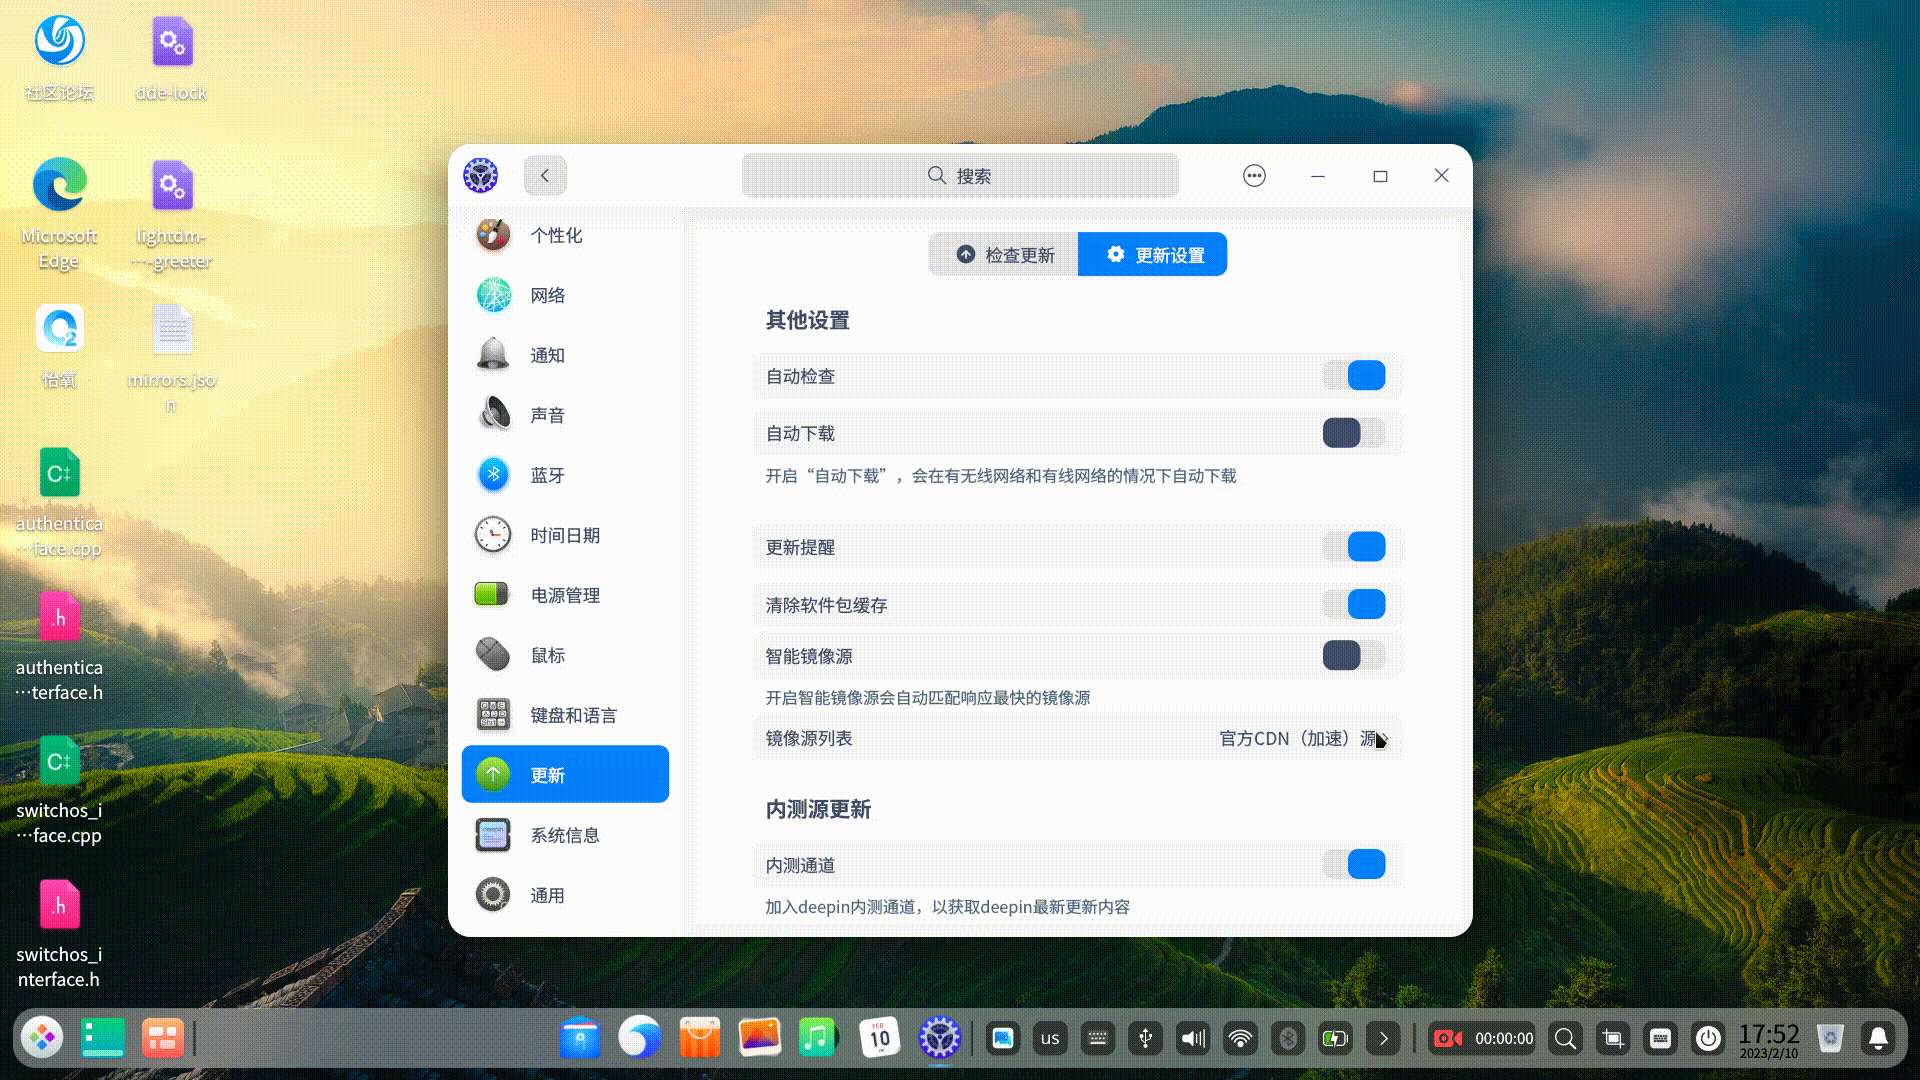Enable 智能镜像源 switch
This screenshot has width=1920, height=1080.
click(1354, 656)
